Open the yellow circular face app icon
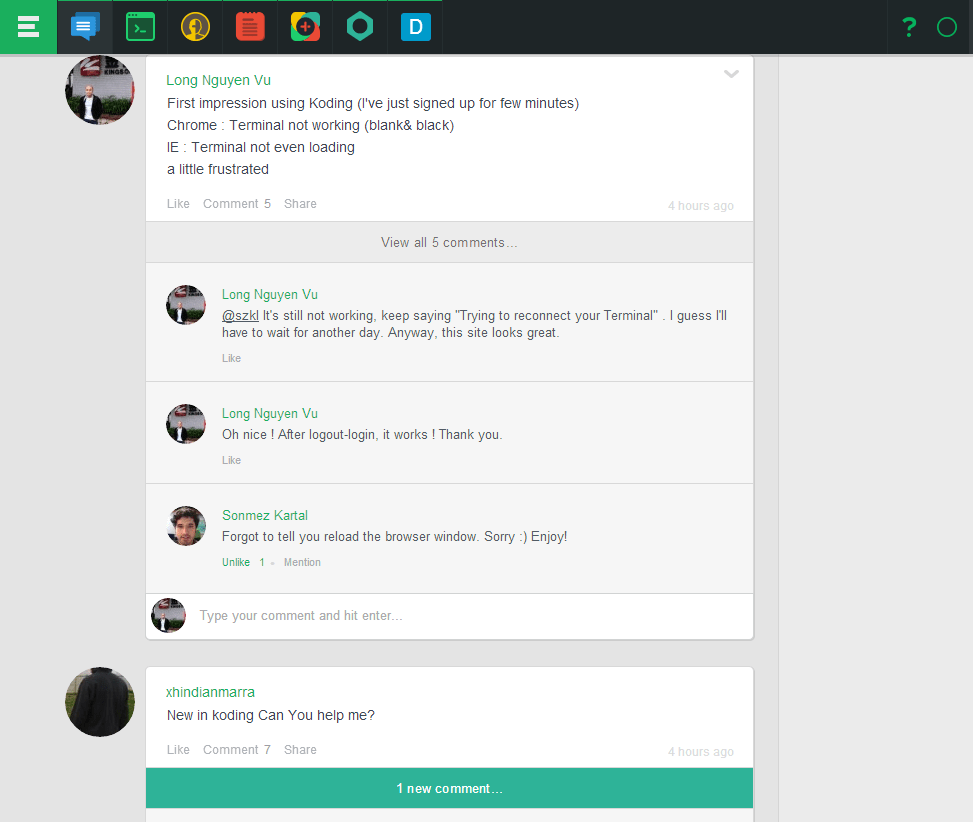This screenshot has height=822, width=973. coord(195,27)
